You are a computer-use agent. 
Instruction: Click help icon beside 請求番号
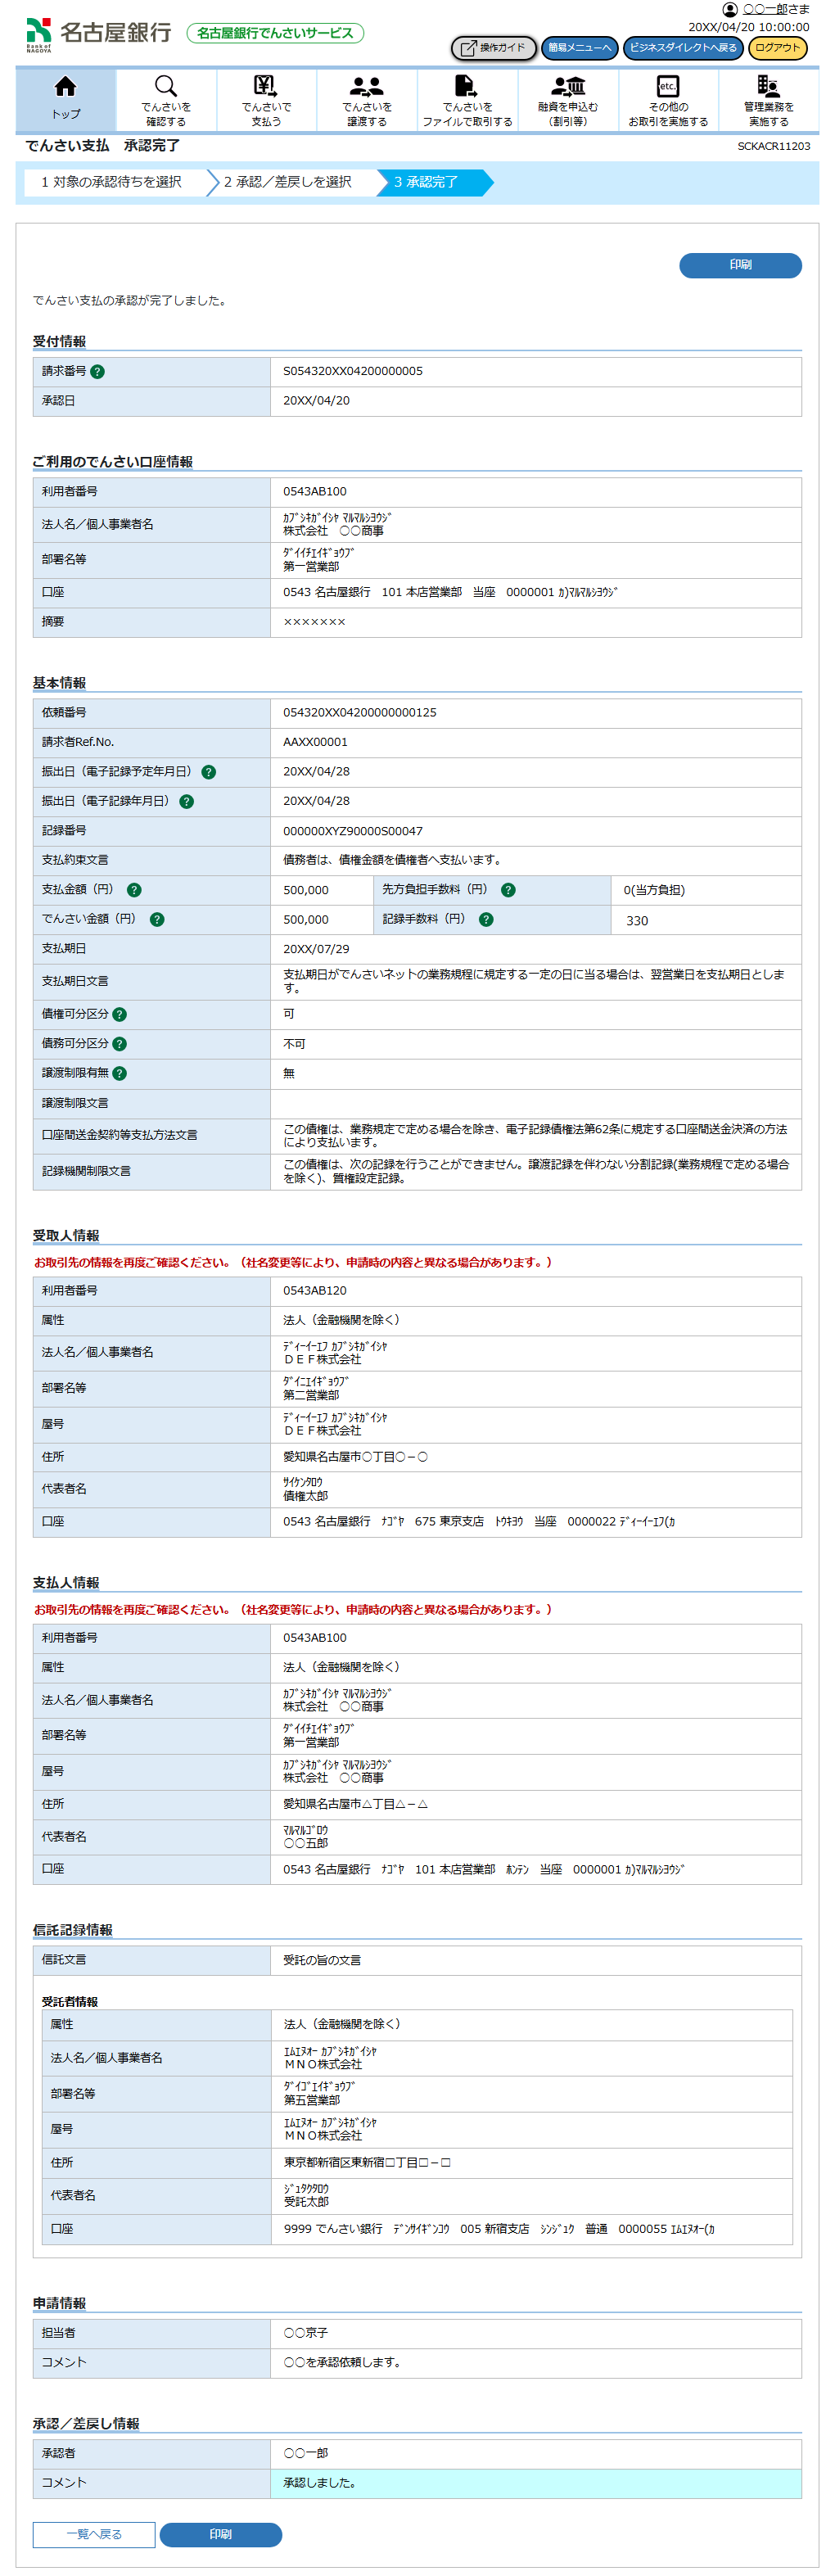[97, 372]
